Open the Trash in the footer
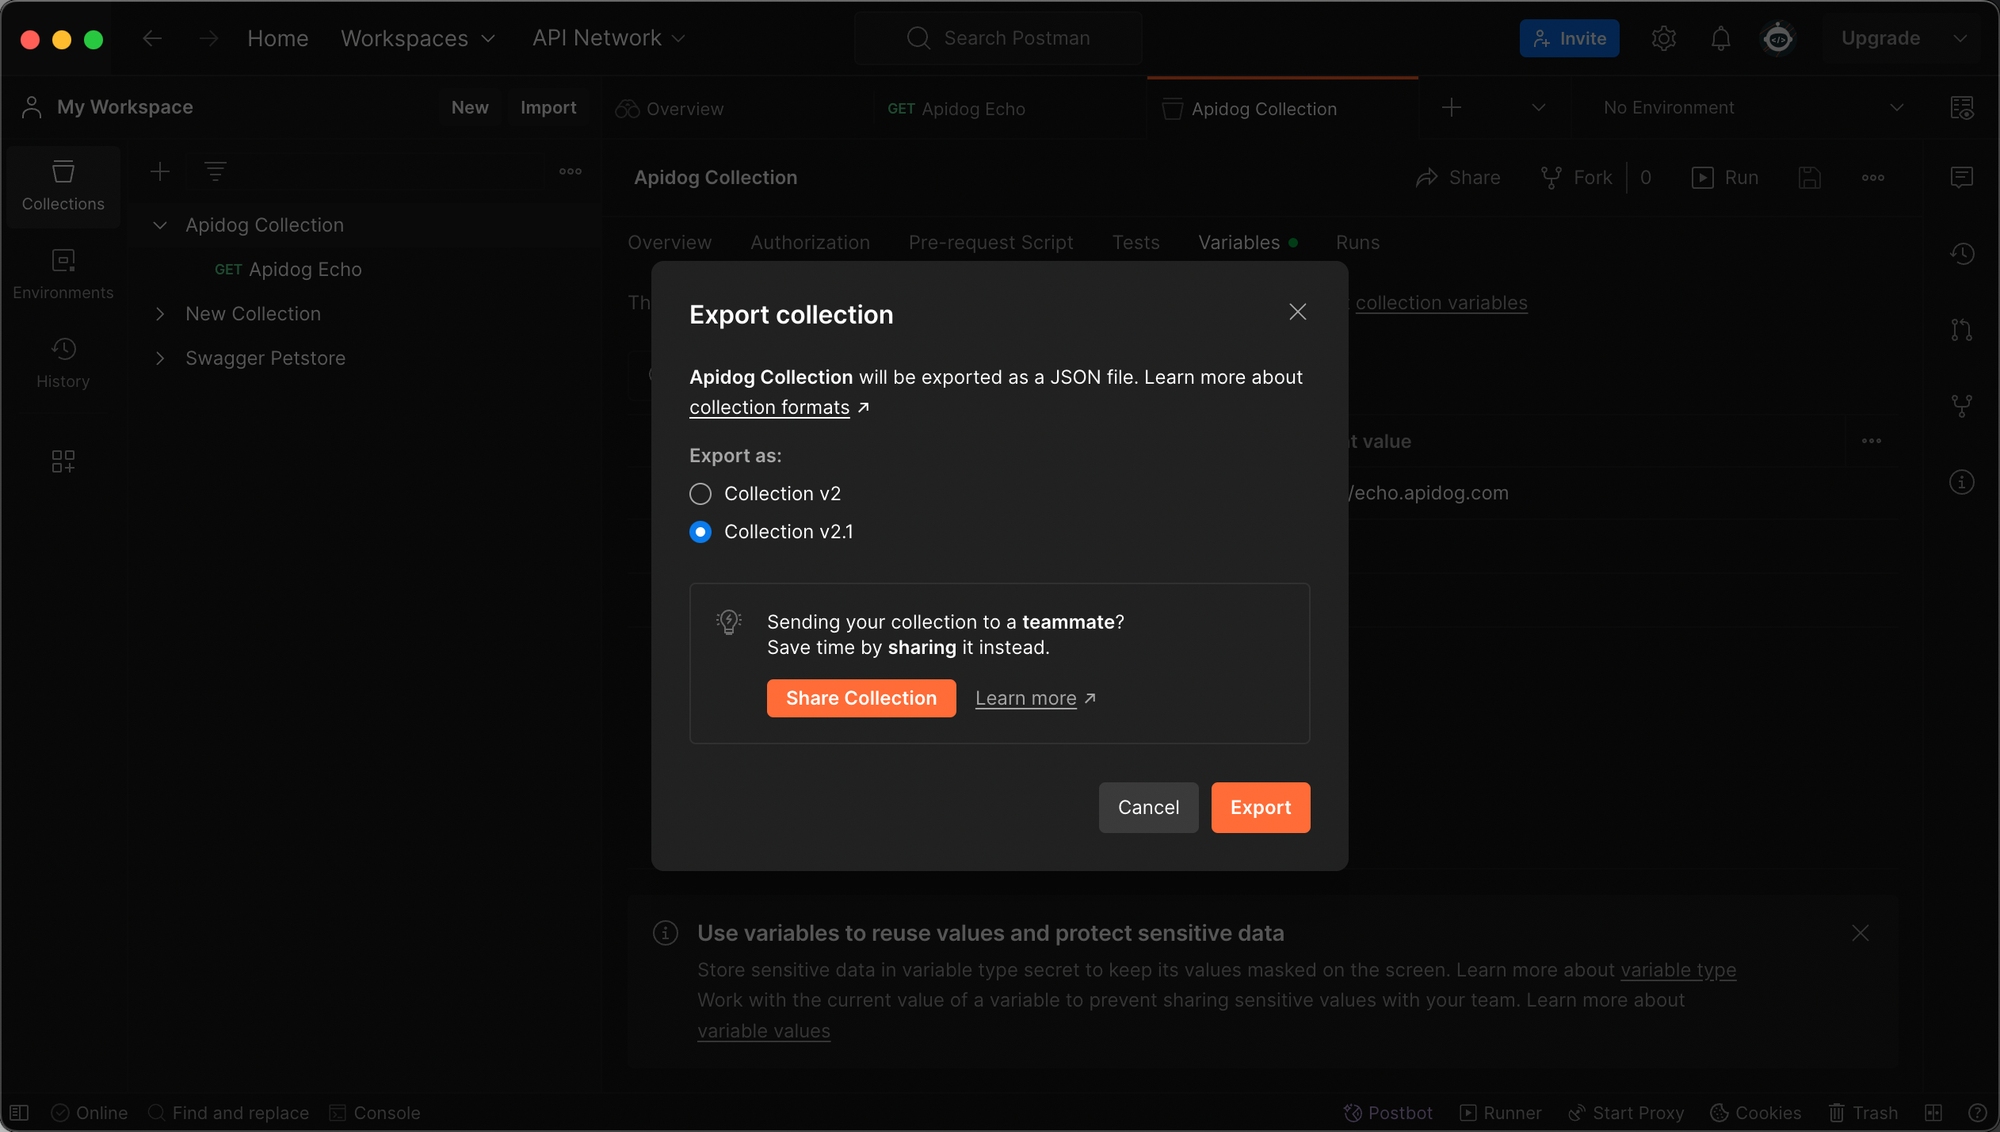 click(x=1863, y=1113)
